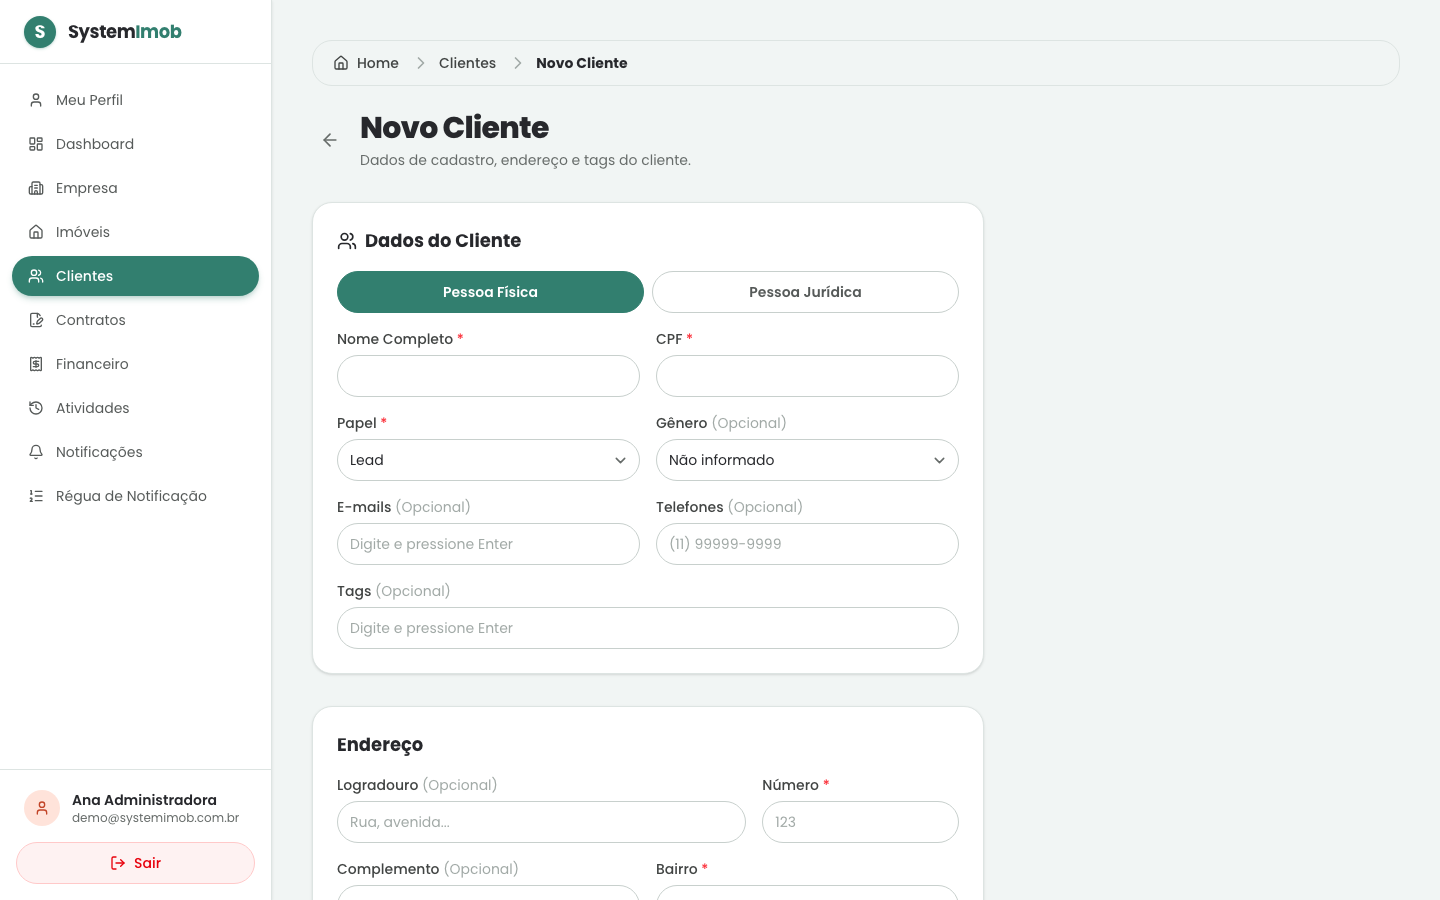Screen dimensions: 1440x900
Task: Click the Logradouro address field
Action: coord(541,822)
